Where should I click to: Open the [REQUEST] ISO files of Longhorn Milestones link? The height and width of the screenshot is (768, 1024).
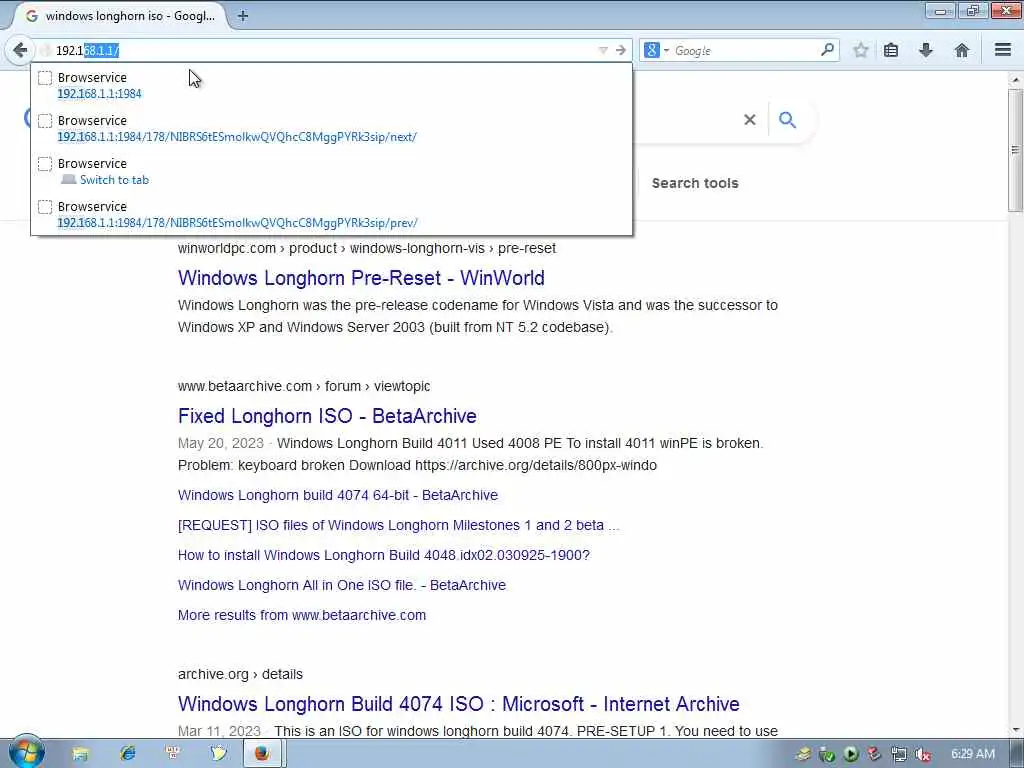pos(398,525)
